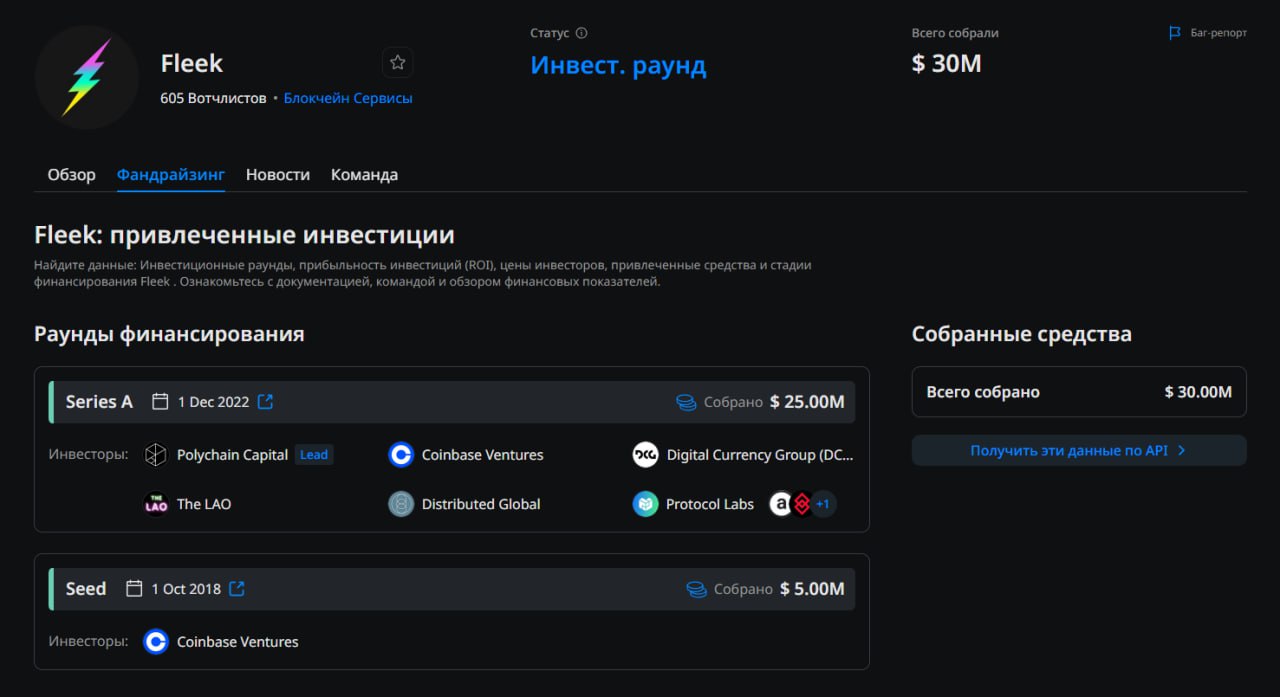
Task: Click the Seed round title
Action: [86, 589]
